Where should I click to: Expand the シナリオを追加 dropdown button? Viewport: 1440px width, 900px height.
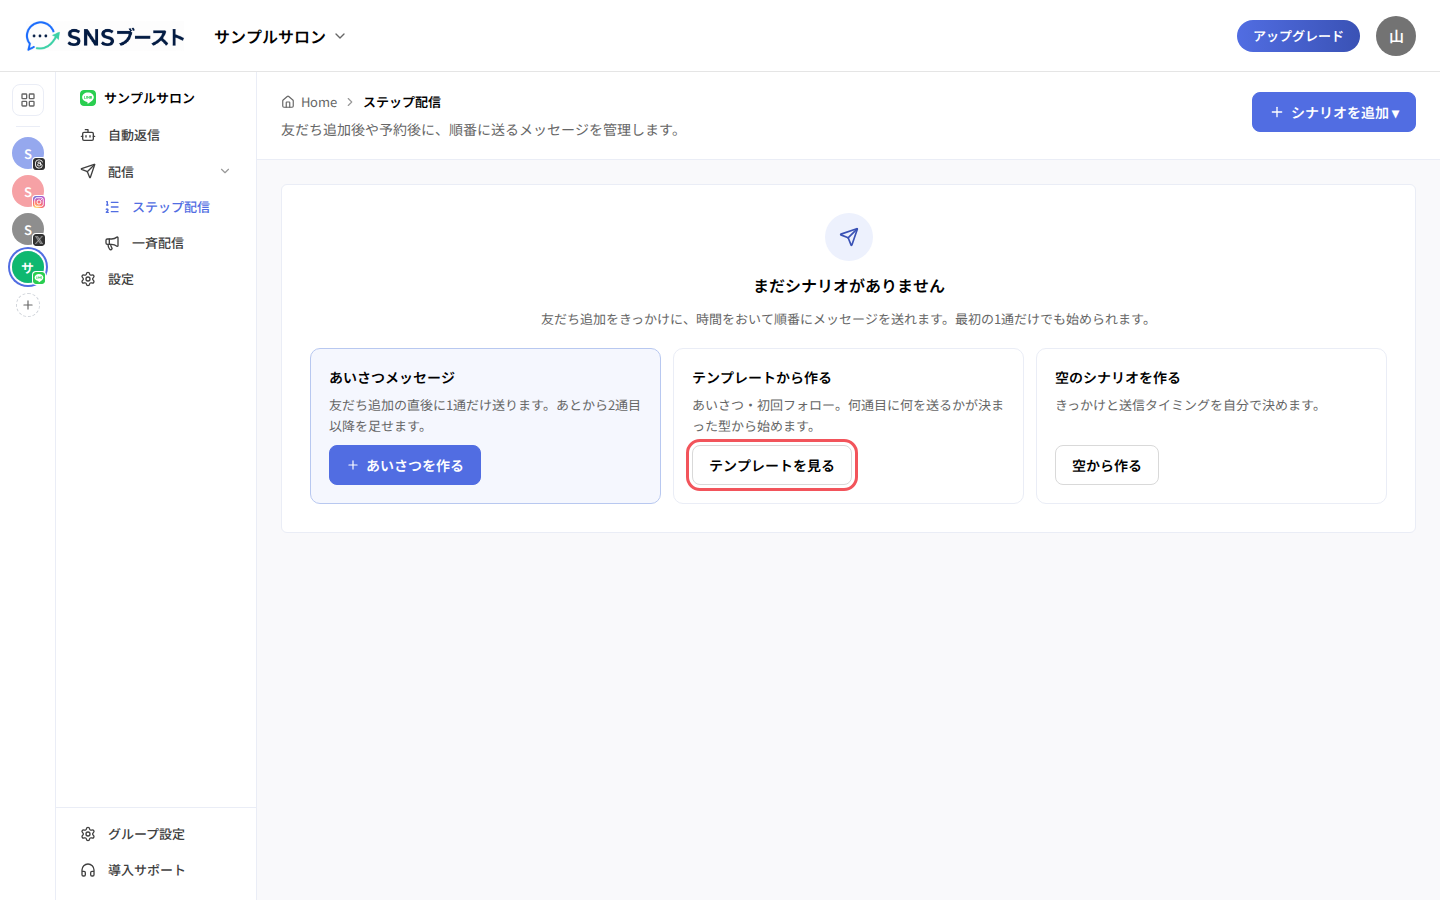click(x=1334, y=112)
